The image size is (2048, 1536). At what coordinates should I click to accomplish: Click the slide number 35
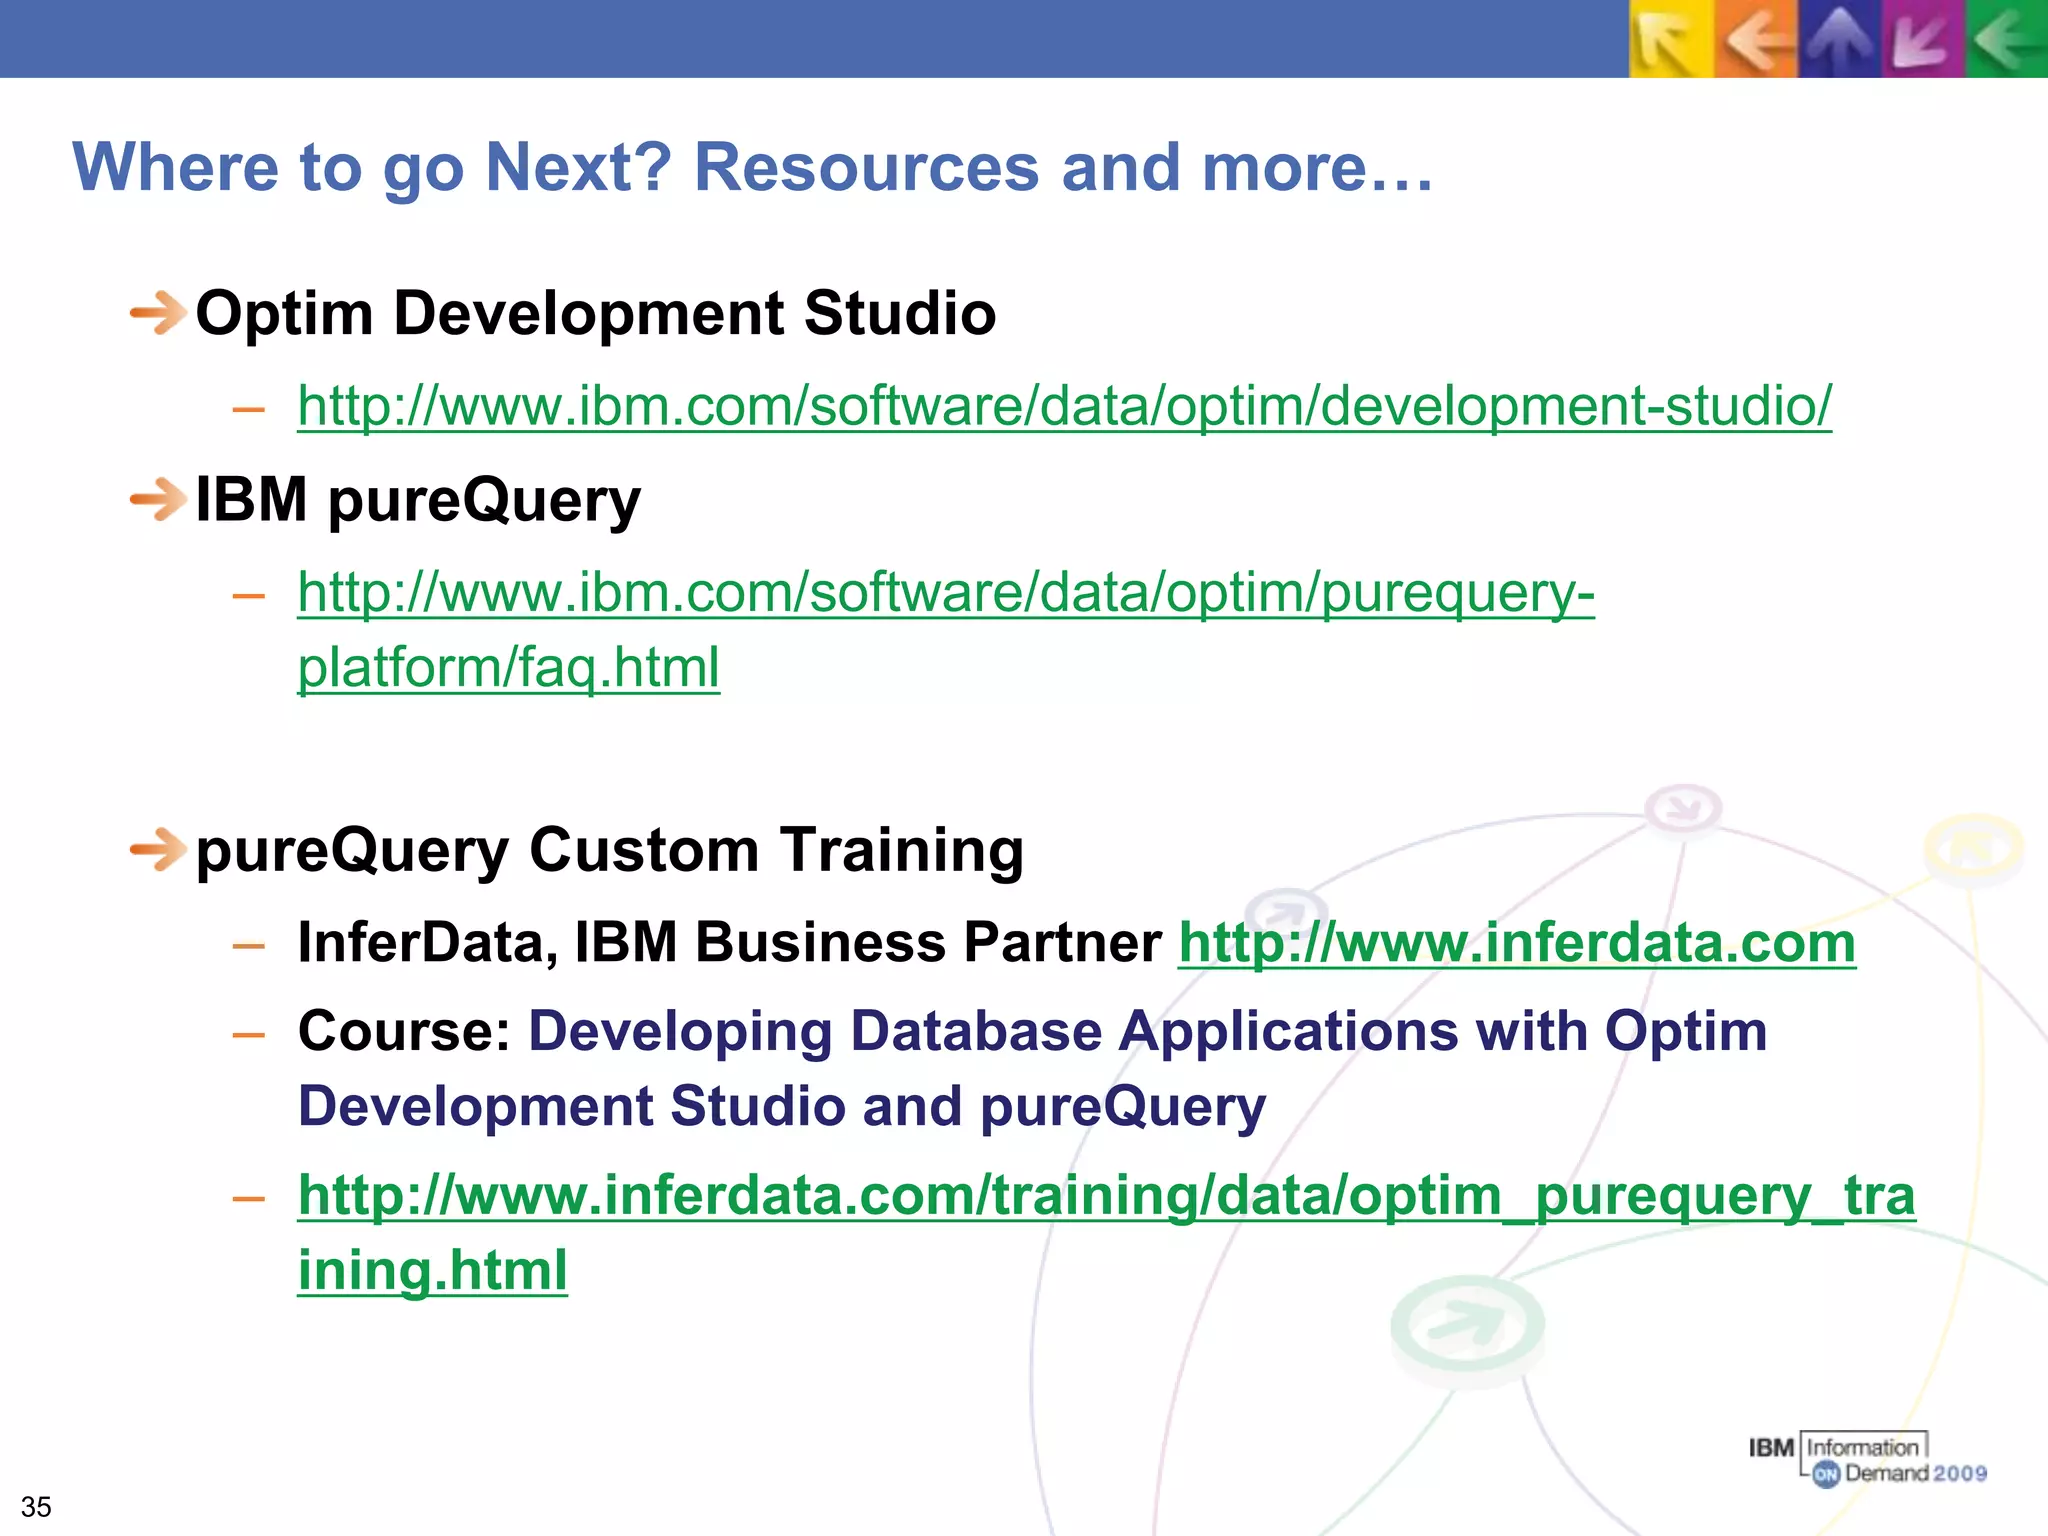pyautogui.click(x=36, y=1506)
